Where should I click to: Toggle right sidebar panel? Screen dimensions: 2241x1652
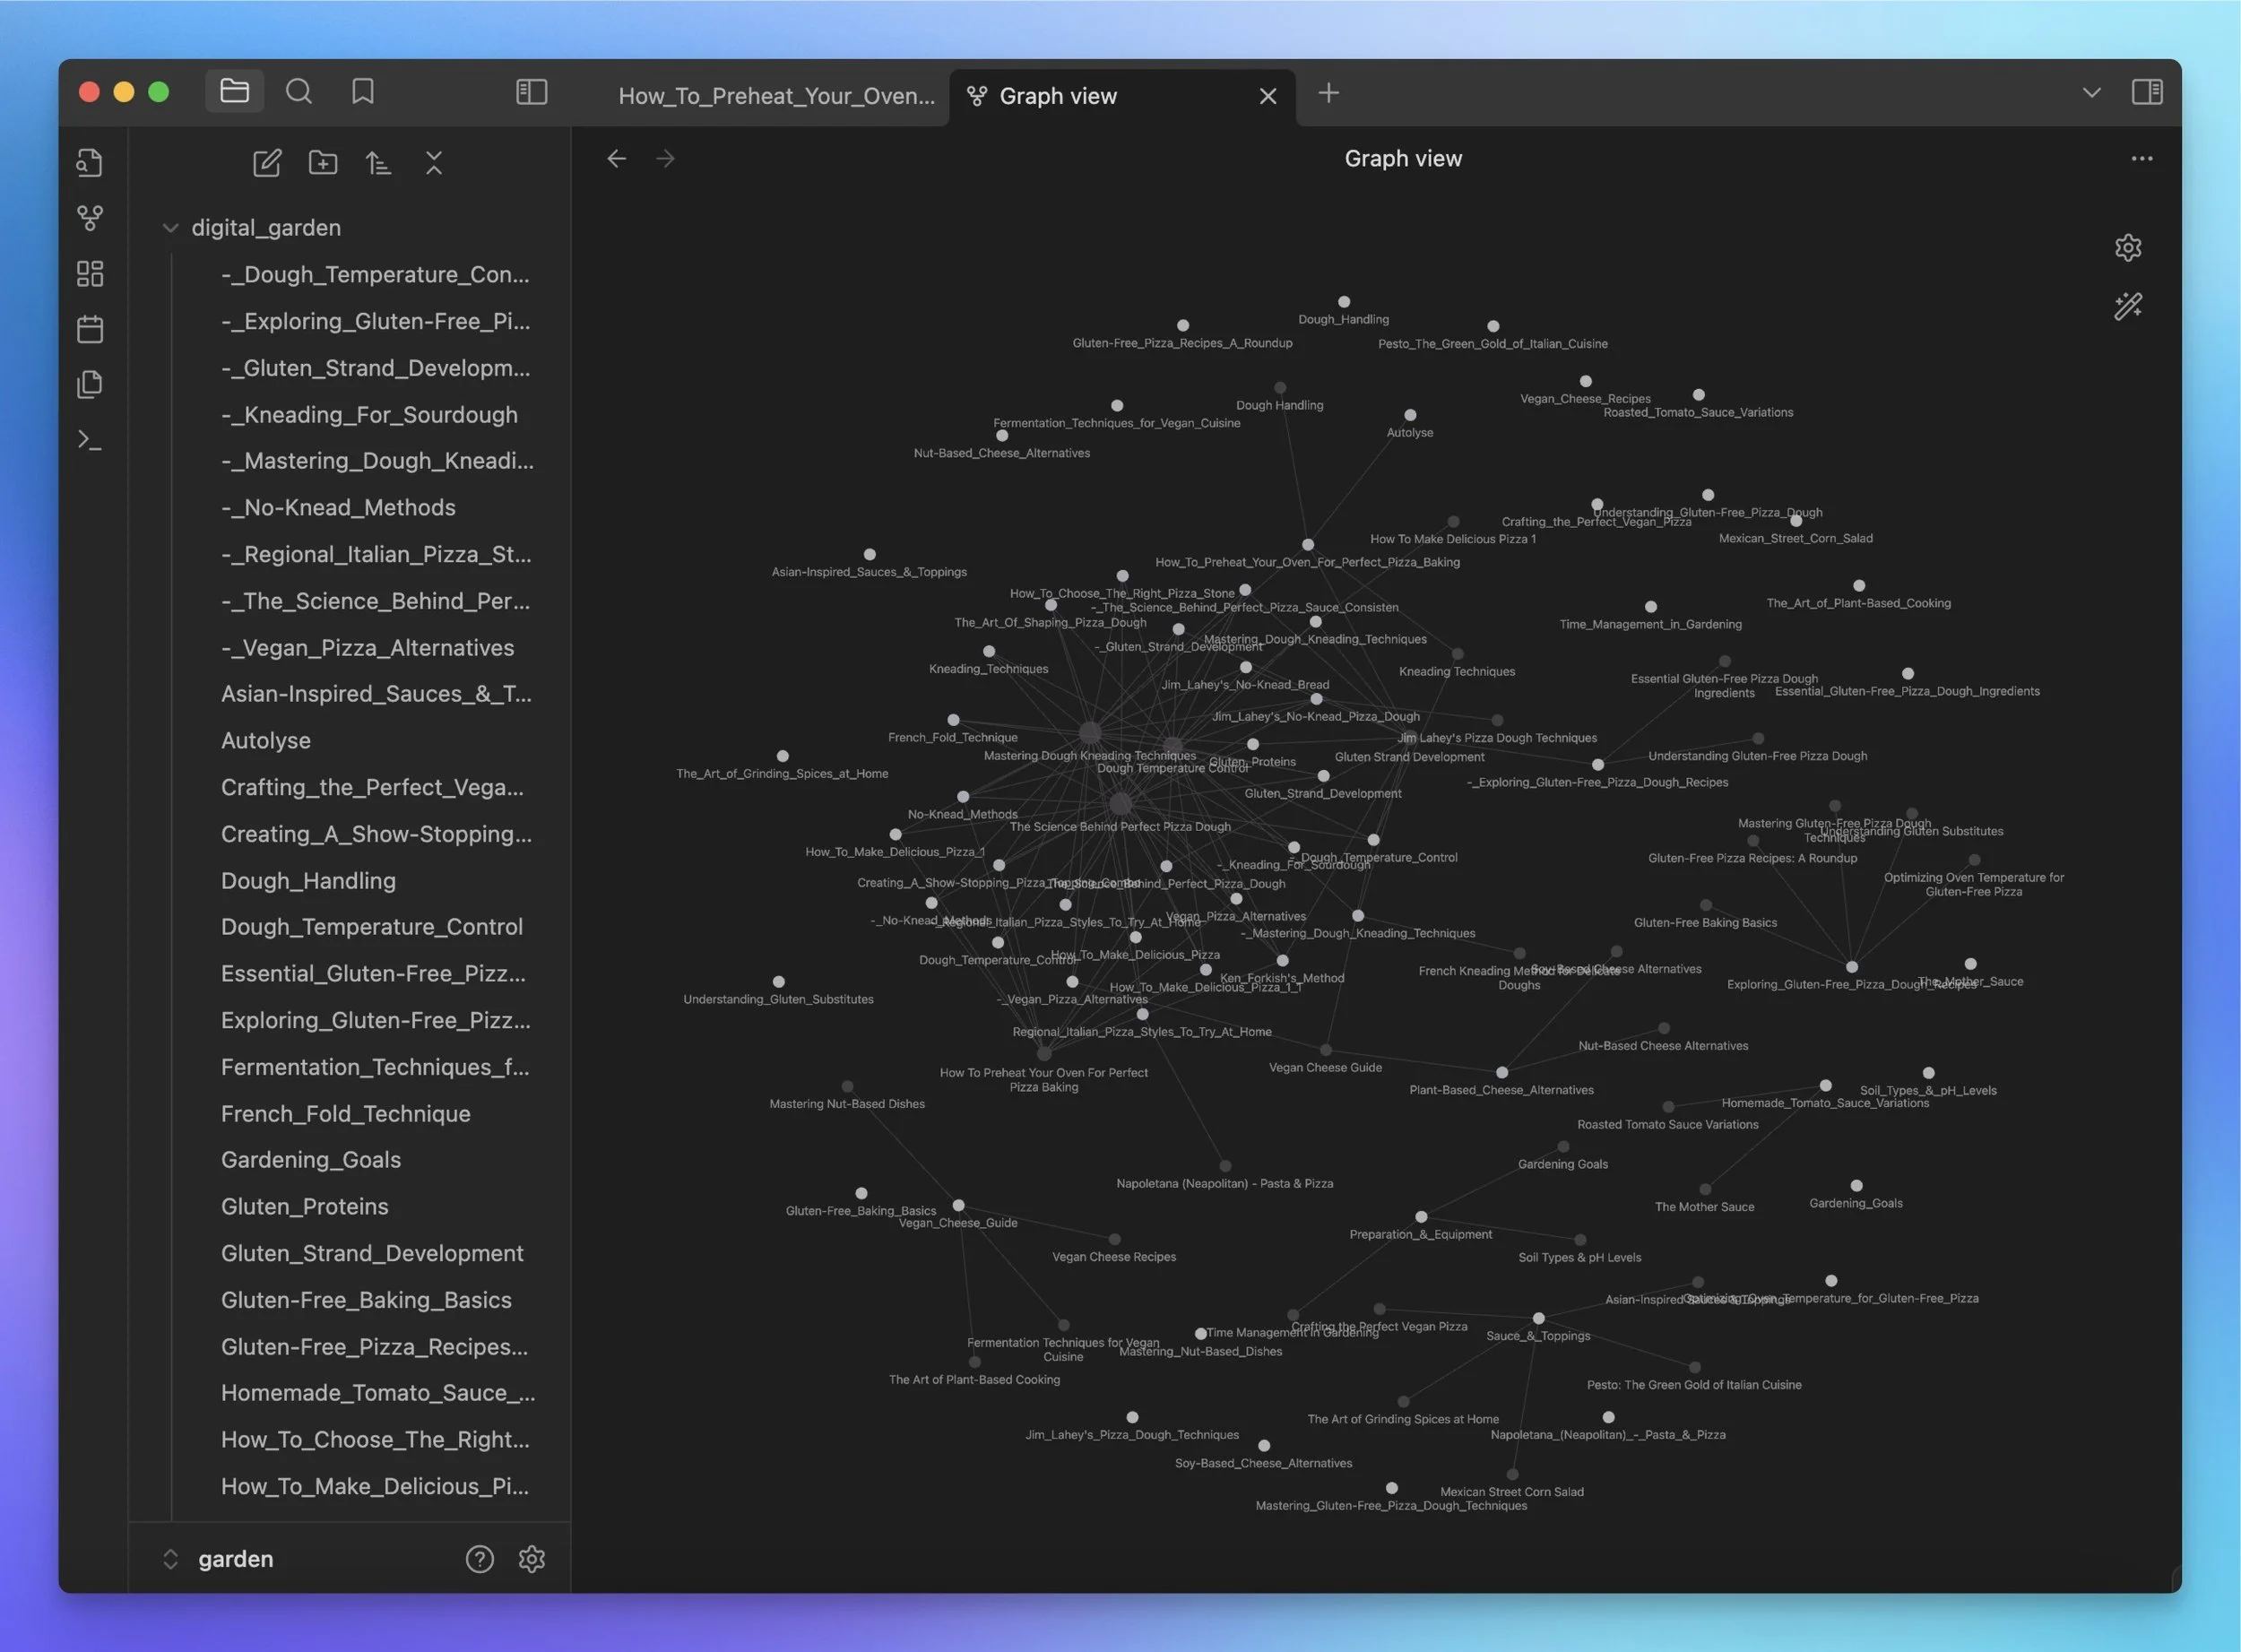2147,93
